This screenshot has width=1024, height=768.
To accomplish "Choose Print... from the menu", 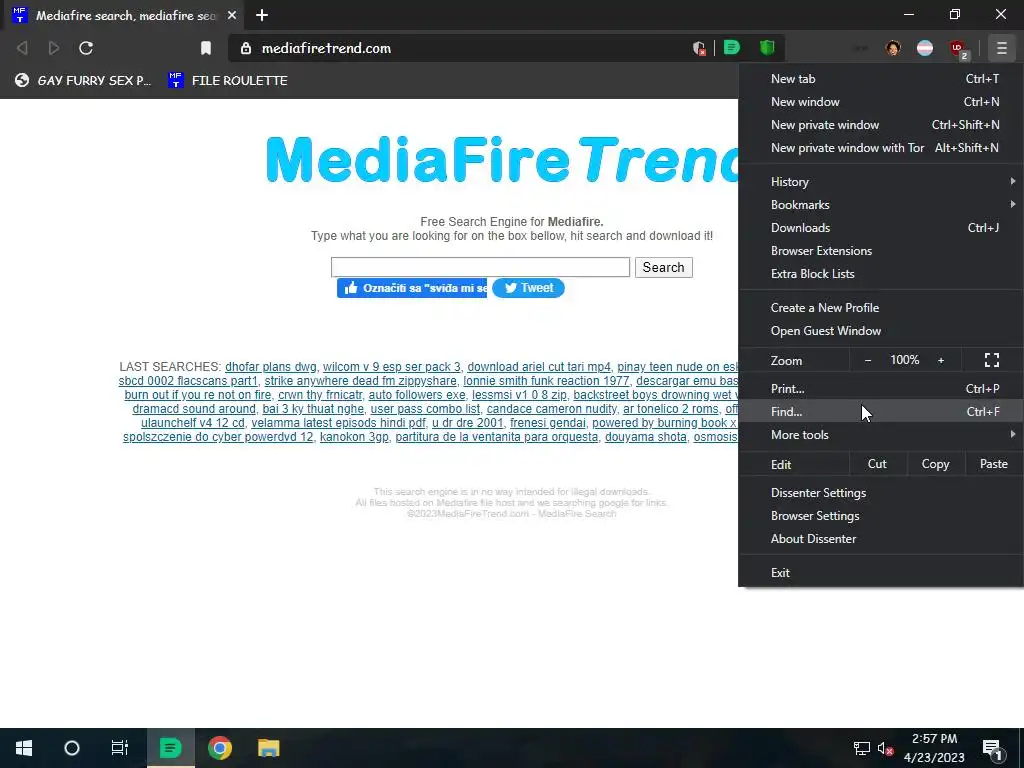I will coord(881,389).
